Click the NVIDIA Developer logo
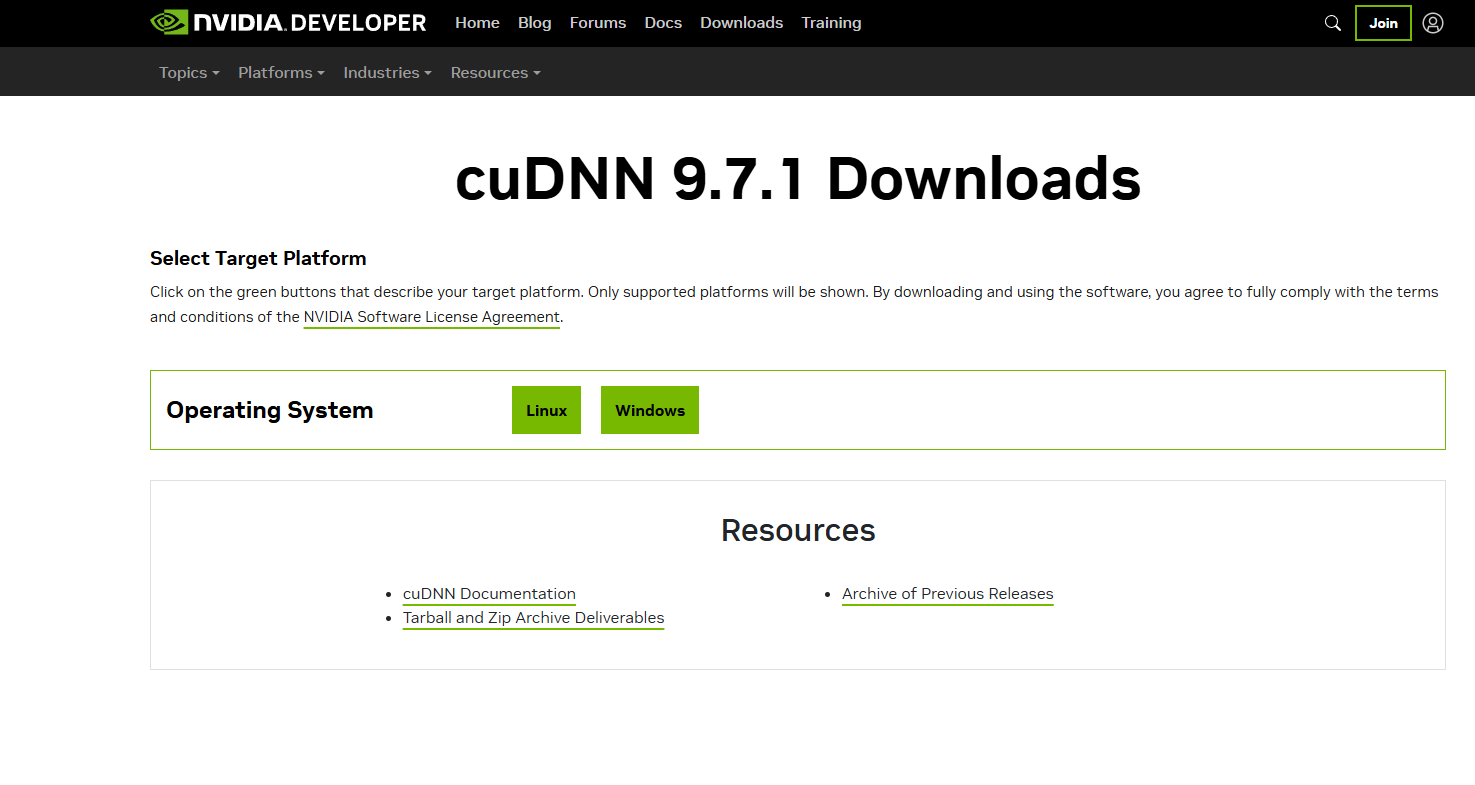Screen dimensions: 1475x785 (288, 23)
